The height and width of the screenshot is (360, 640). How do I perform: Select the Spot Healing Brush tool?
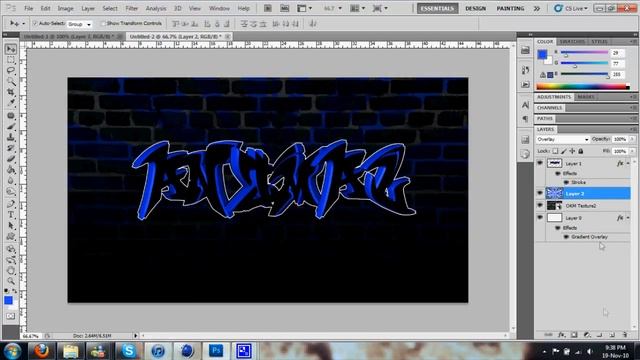(x=11, y=116)
